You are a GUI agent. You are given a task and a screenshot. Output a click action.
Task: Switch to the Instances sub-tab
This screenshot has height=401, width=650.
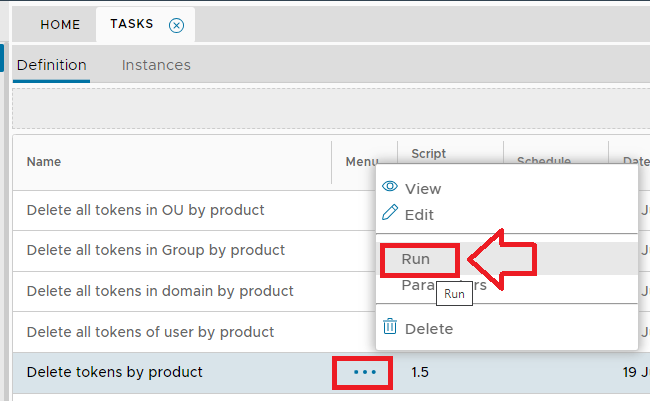pos(156,65)
